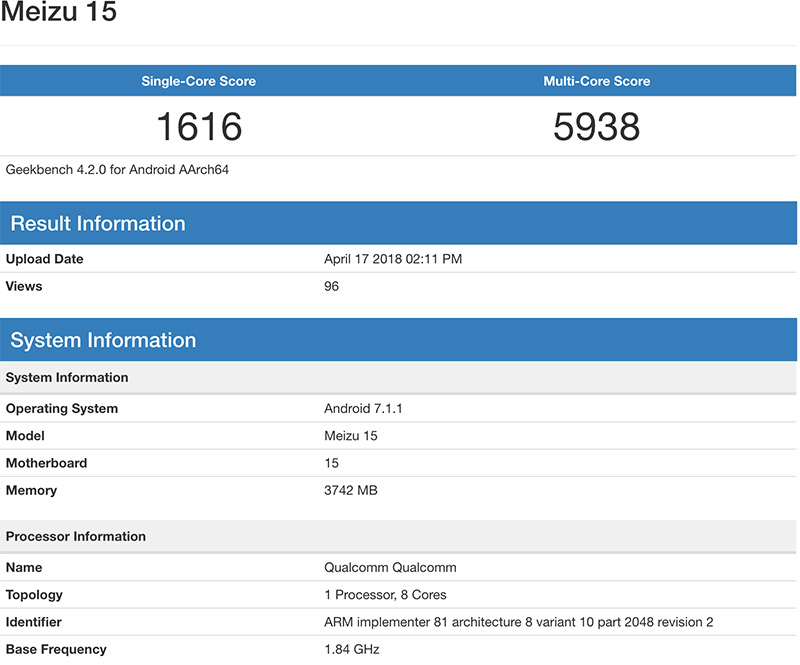This screenshot has height=665, width=800.
Task: Click the gray System Information subheader row
Action: [x=398, y=377]
